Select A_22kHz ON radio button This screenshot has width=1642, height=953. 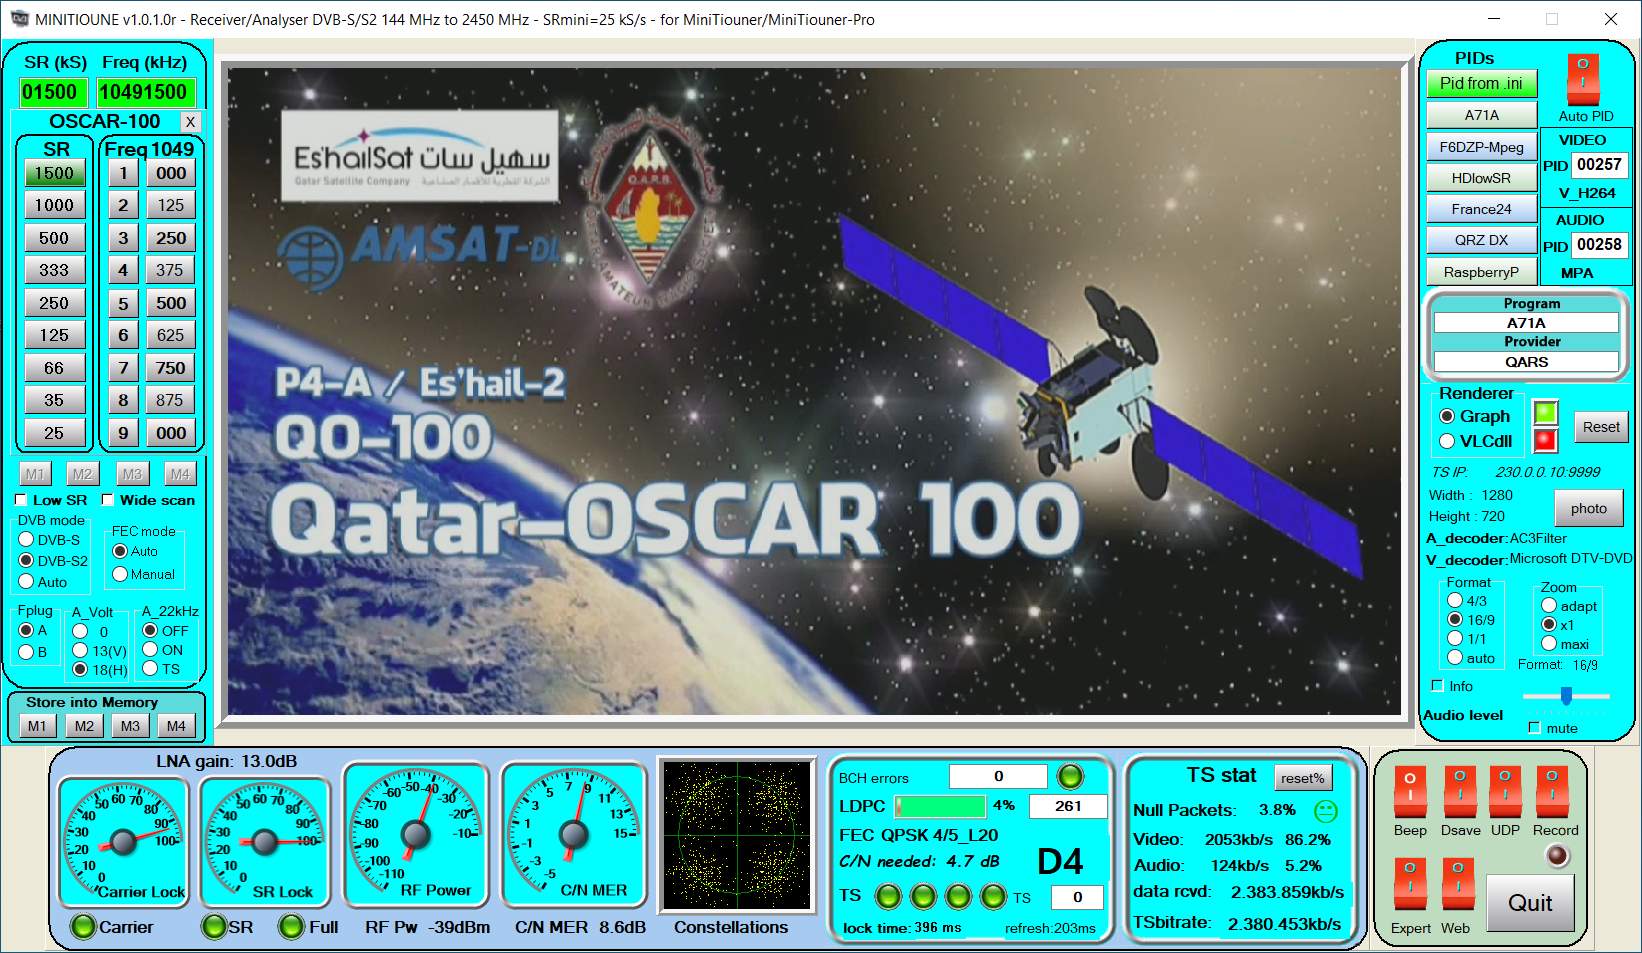pos(150,649)
